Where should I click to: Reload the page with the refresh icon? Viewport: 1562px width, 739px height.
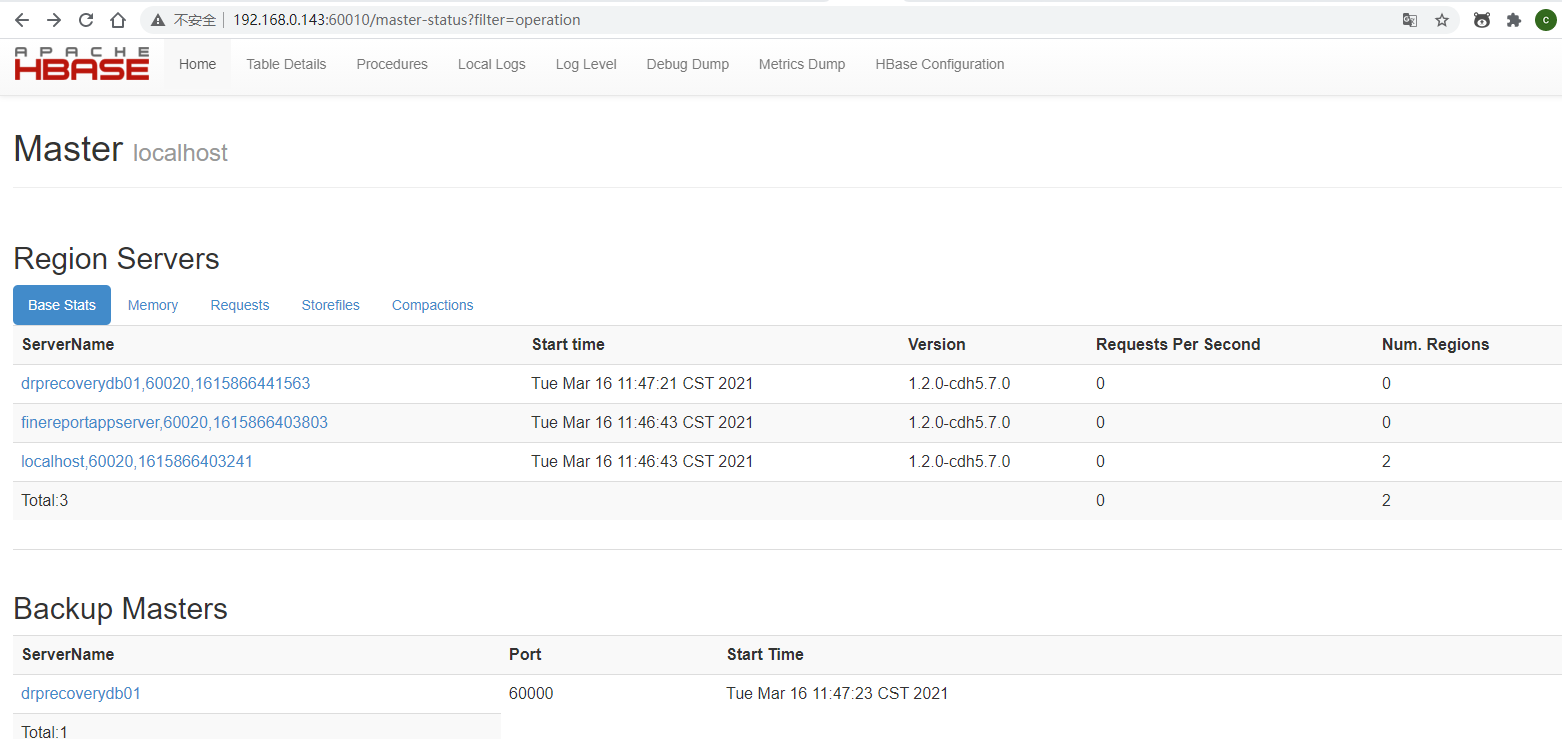click(x=86, y=20)
